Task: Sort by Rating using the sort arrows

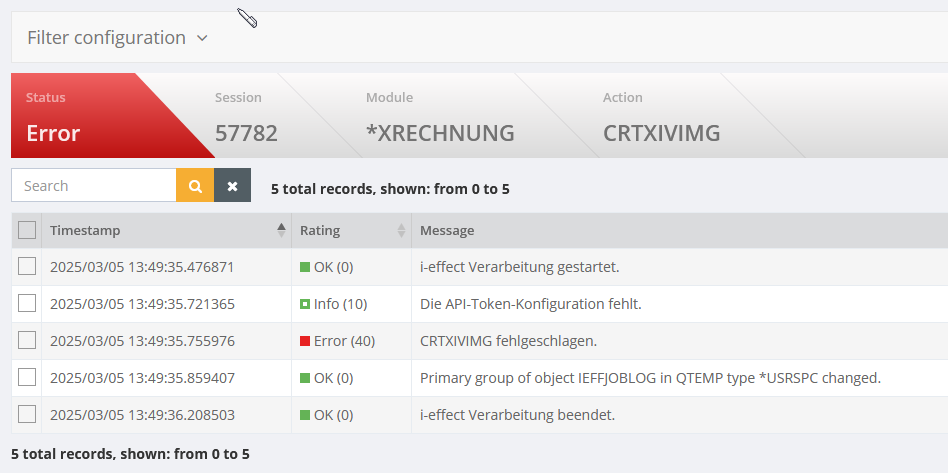Action: (401, 231)
